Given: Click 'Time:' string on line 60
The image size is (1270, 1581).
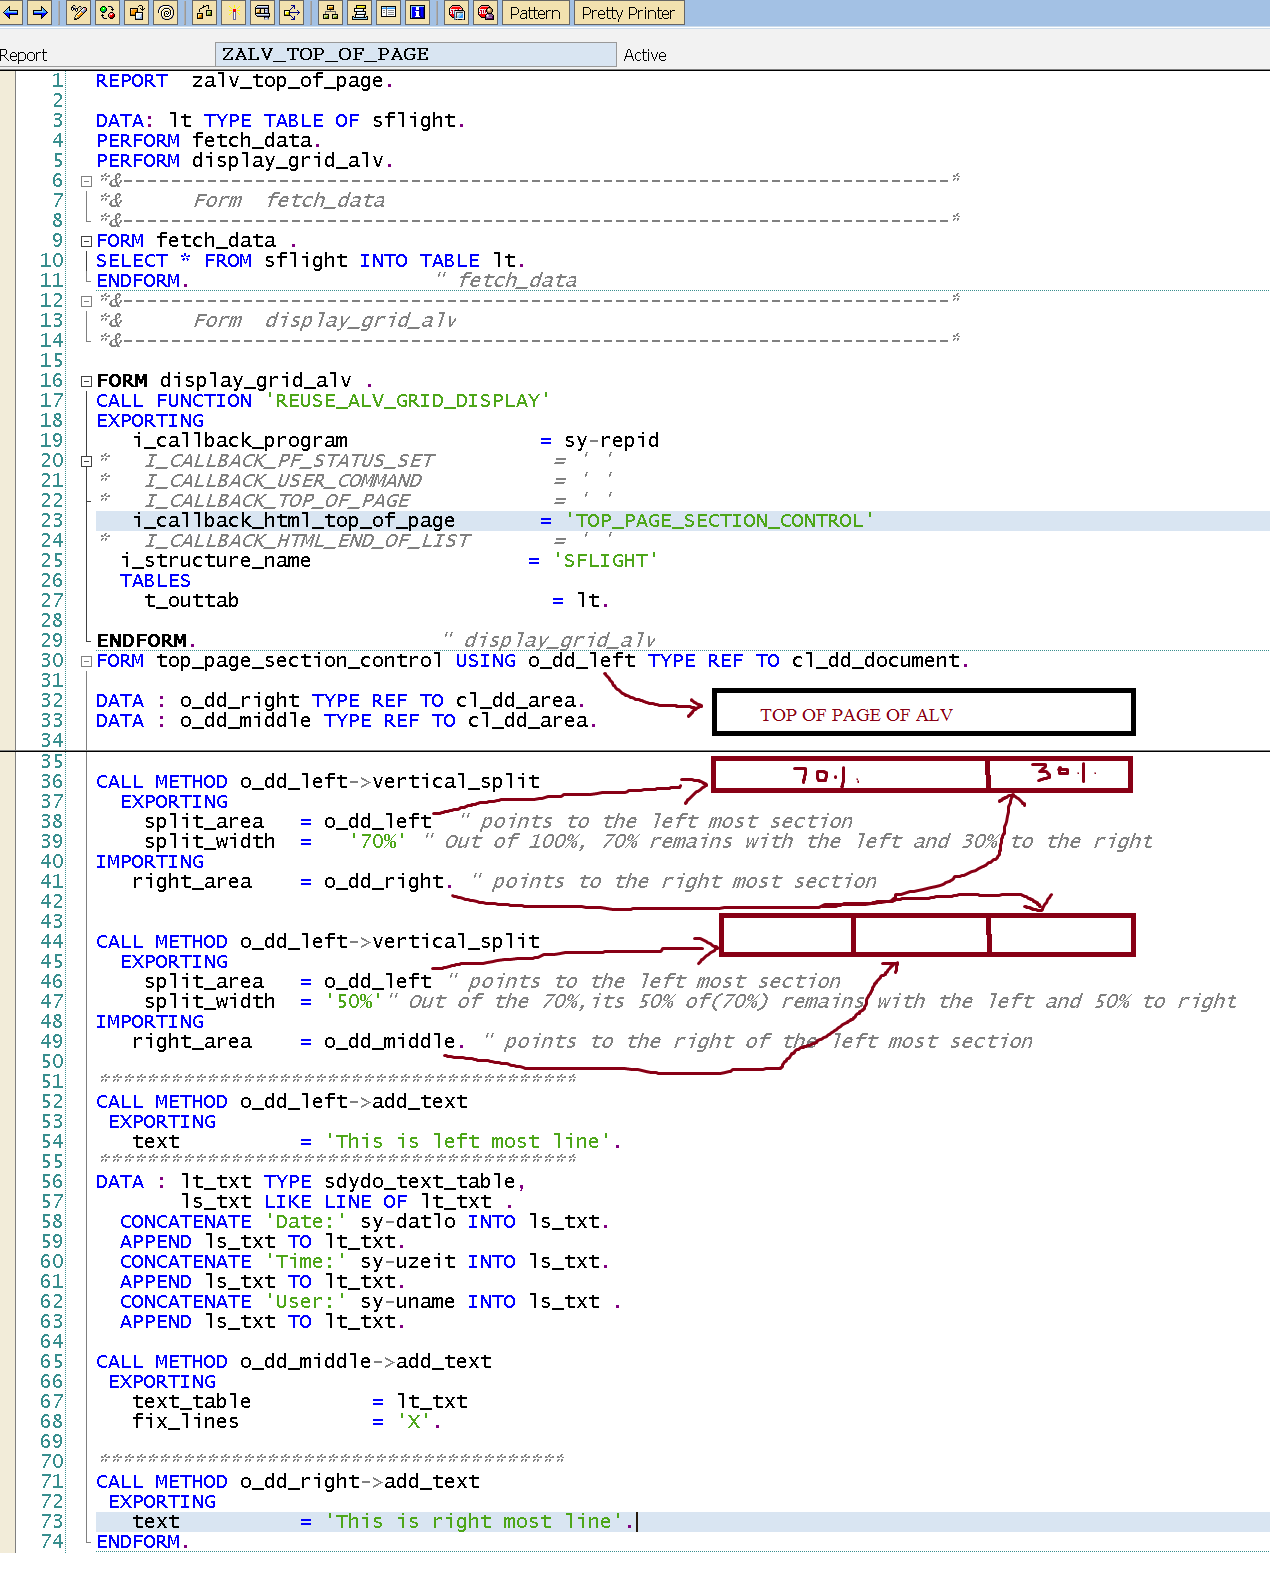Looking at the screenshot, I should 306,1261.
